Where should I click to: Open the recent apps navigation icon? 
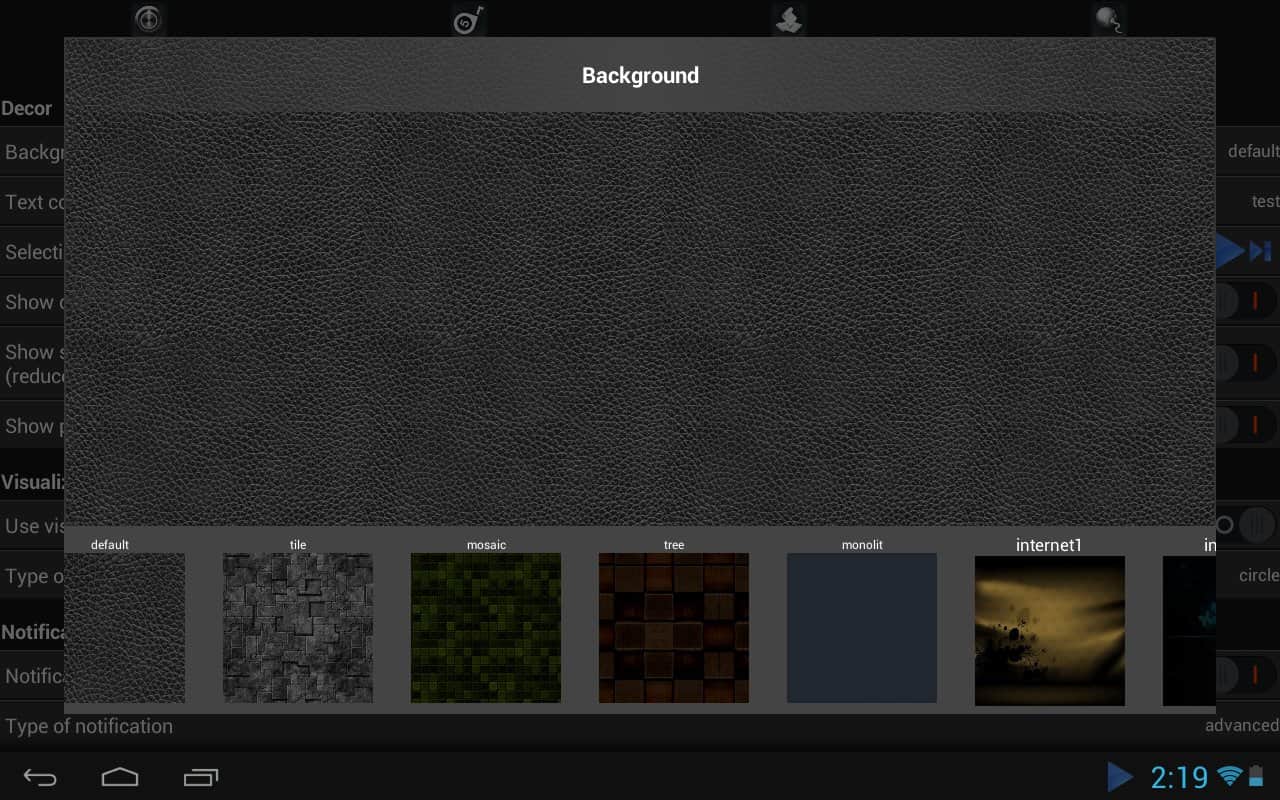(200, 776)
